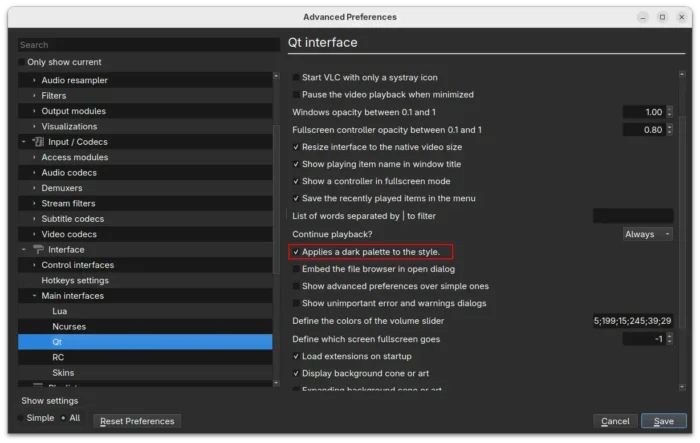This screenshot has height=443, width=700.
Task: Uncheck Display background cone or art
Action: click(x=296, y=373)
